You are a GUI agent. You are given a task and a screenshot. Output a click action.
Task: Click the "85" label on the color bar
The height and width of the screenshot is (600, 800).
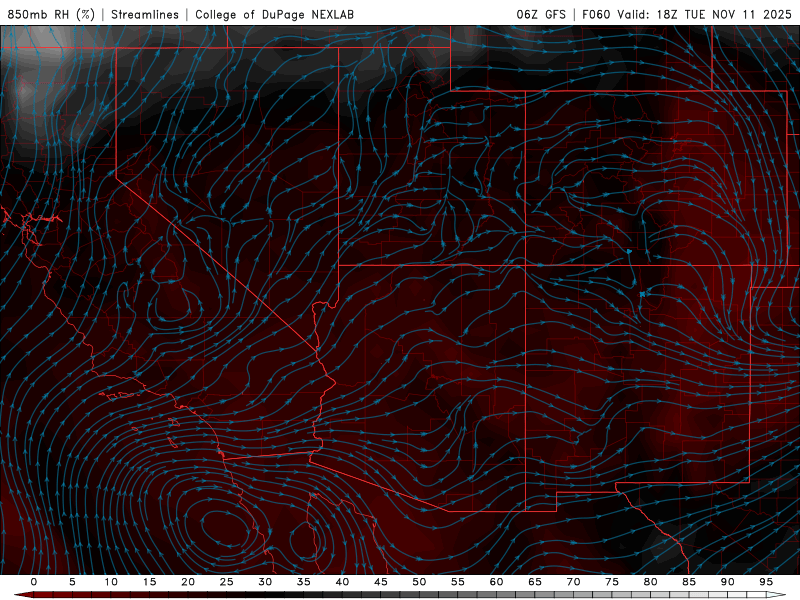coord(689,582)
